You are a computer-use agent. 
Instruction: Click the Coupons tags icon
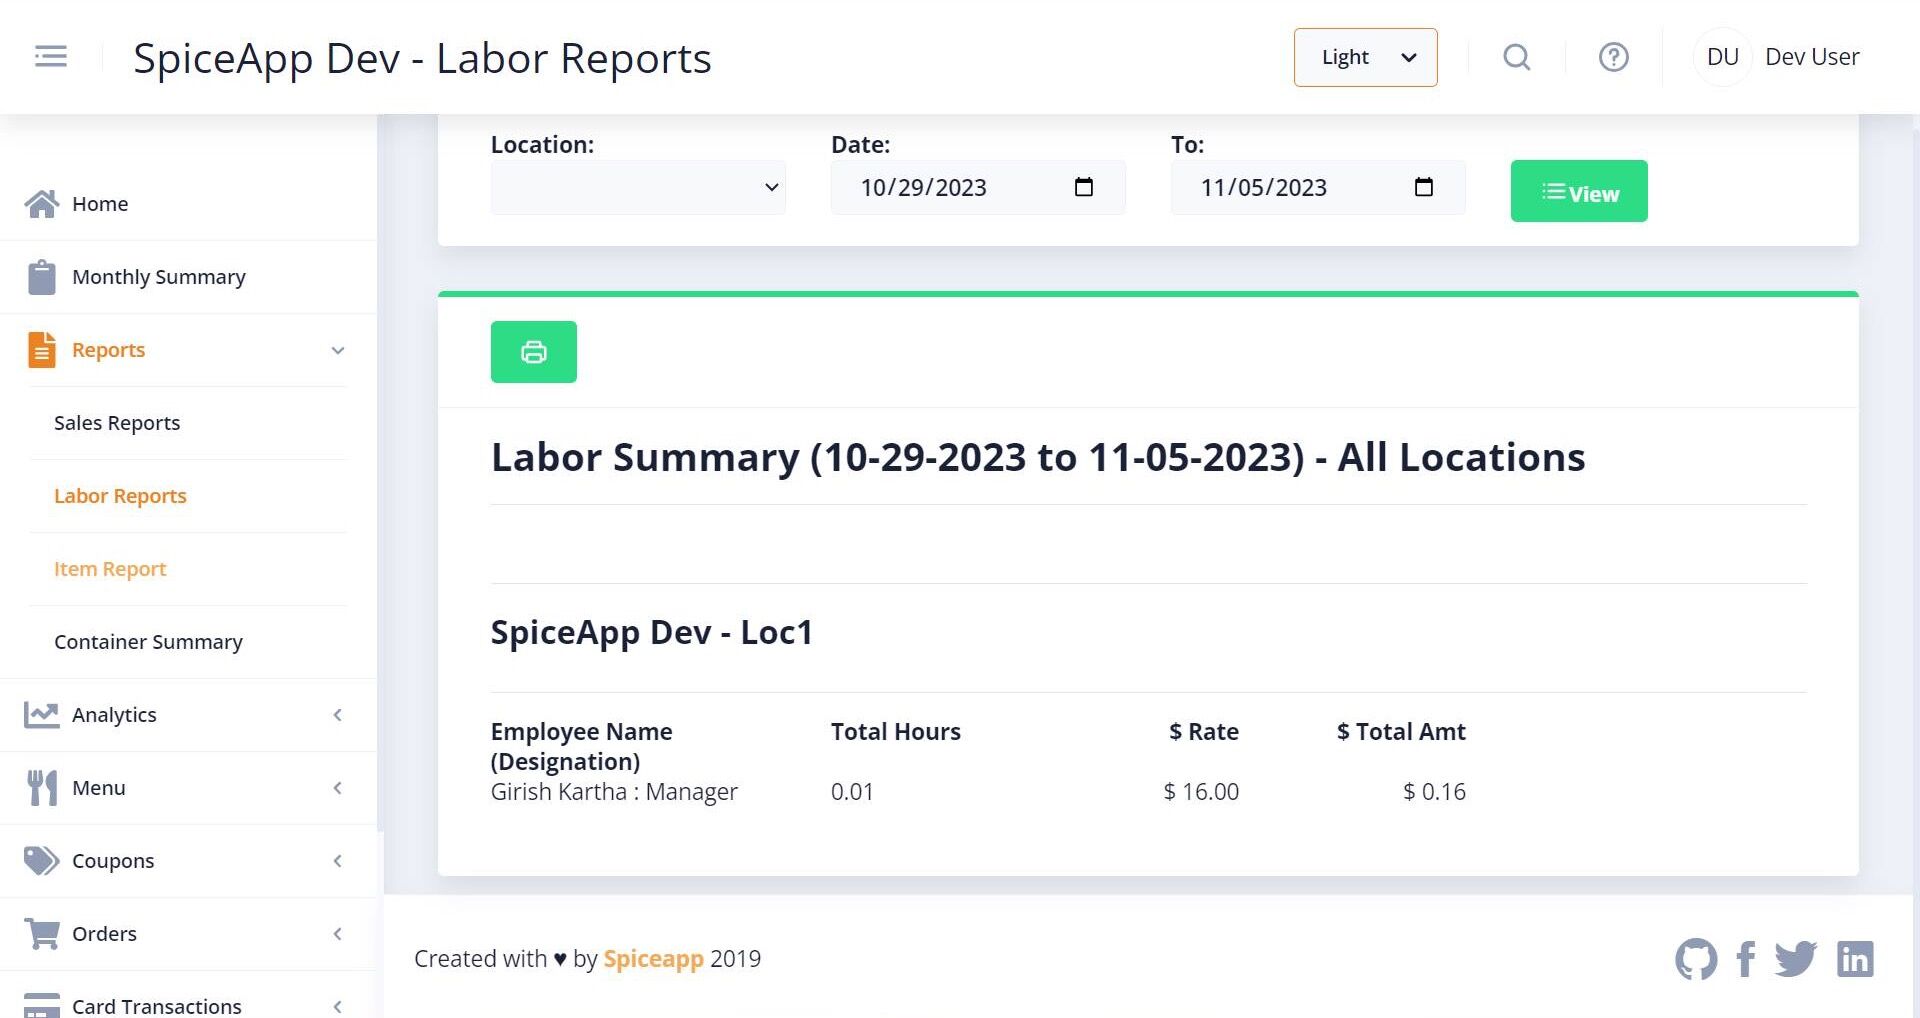pos(42,861)
